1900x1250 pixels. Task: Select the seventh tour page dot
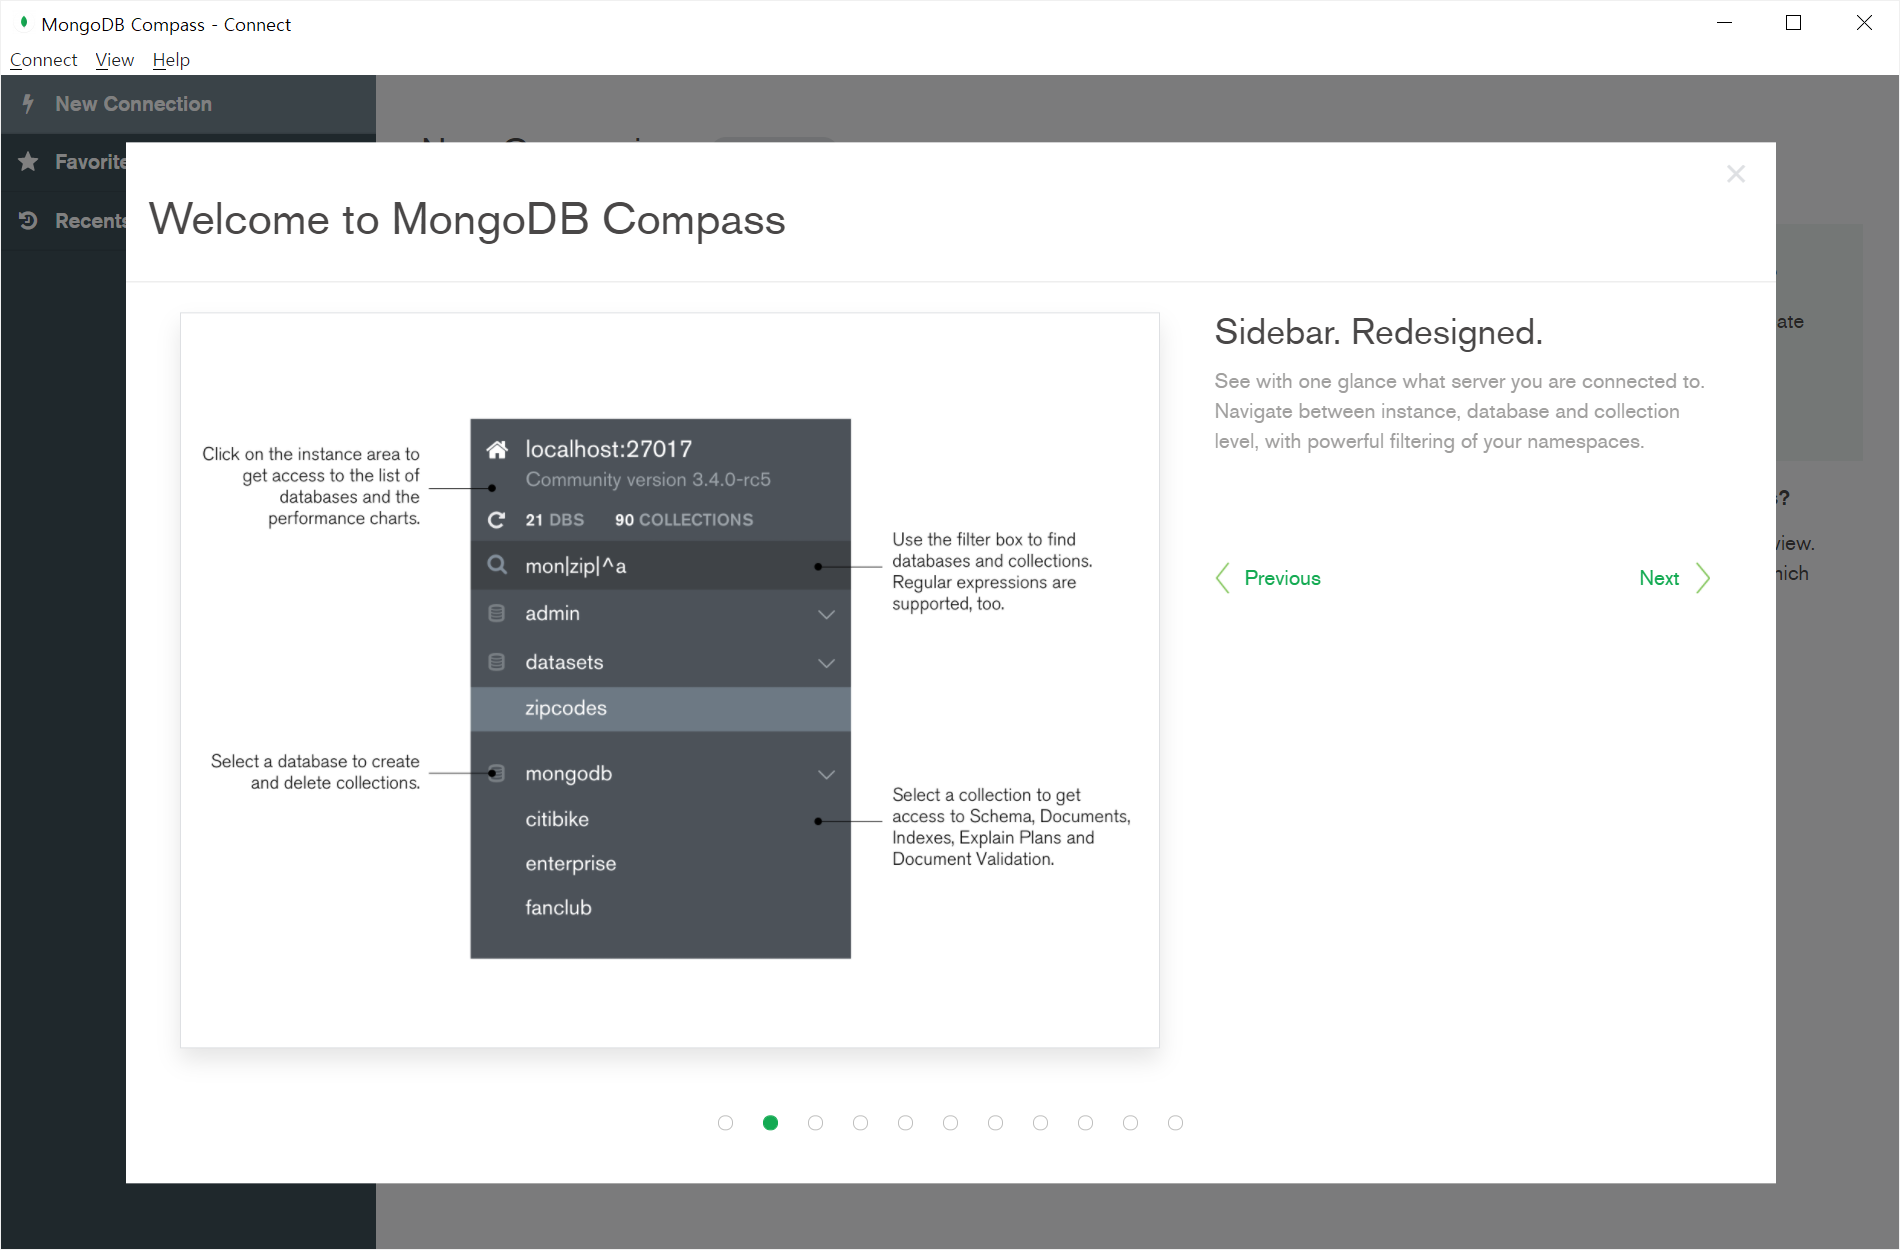[995, 1123]
